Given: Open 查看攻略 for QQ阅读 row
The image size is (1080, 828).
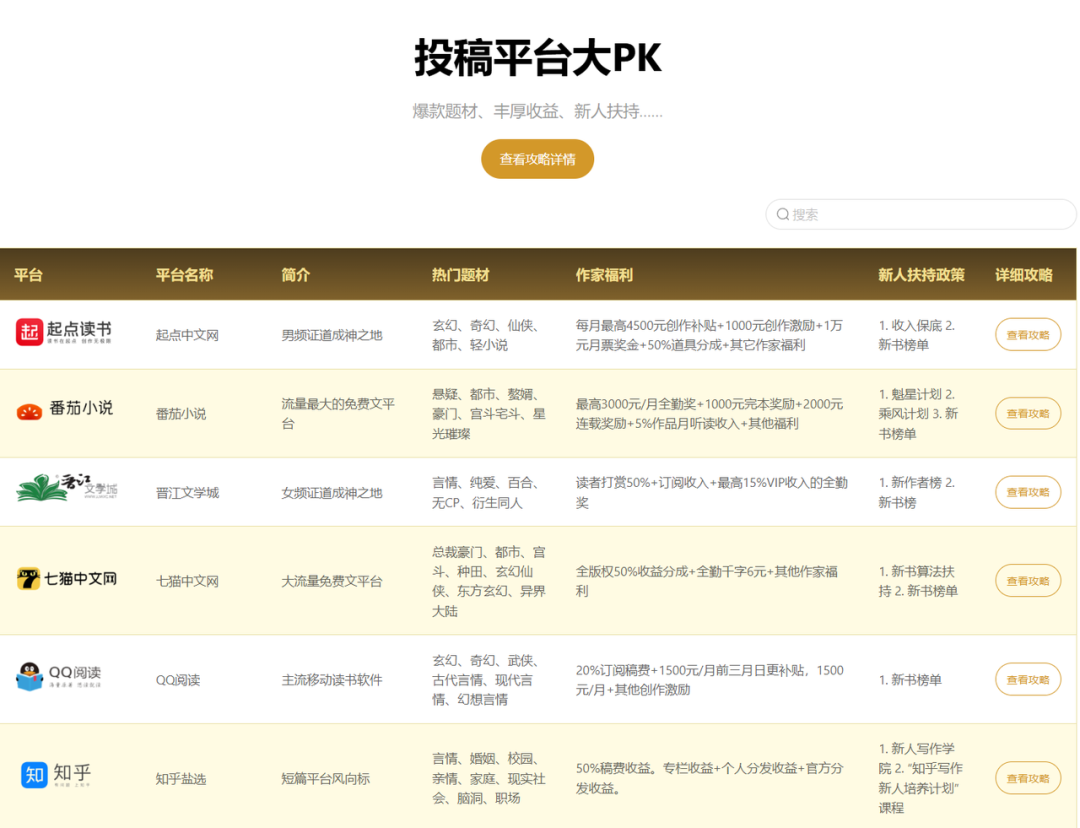Looking at the screenshot, I should coord(1028,679).
